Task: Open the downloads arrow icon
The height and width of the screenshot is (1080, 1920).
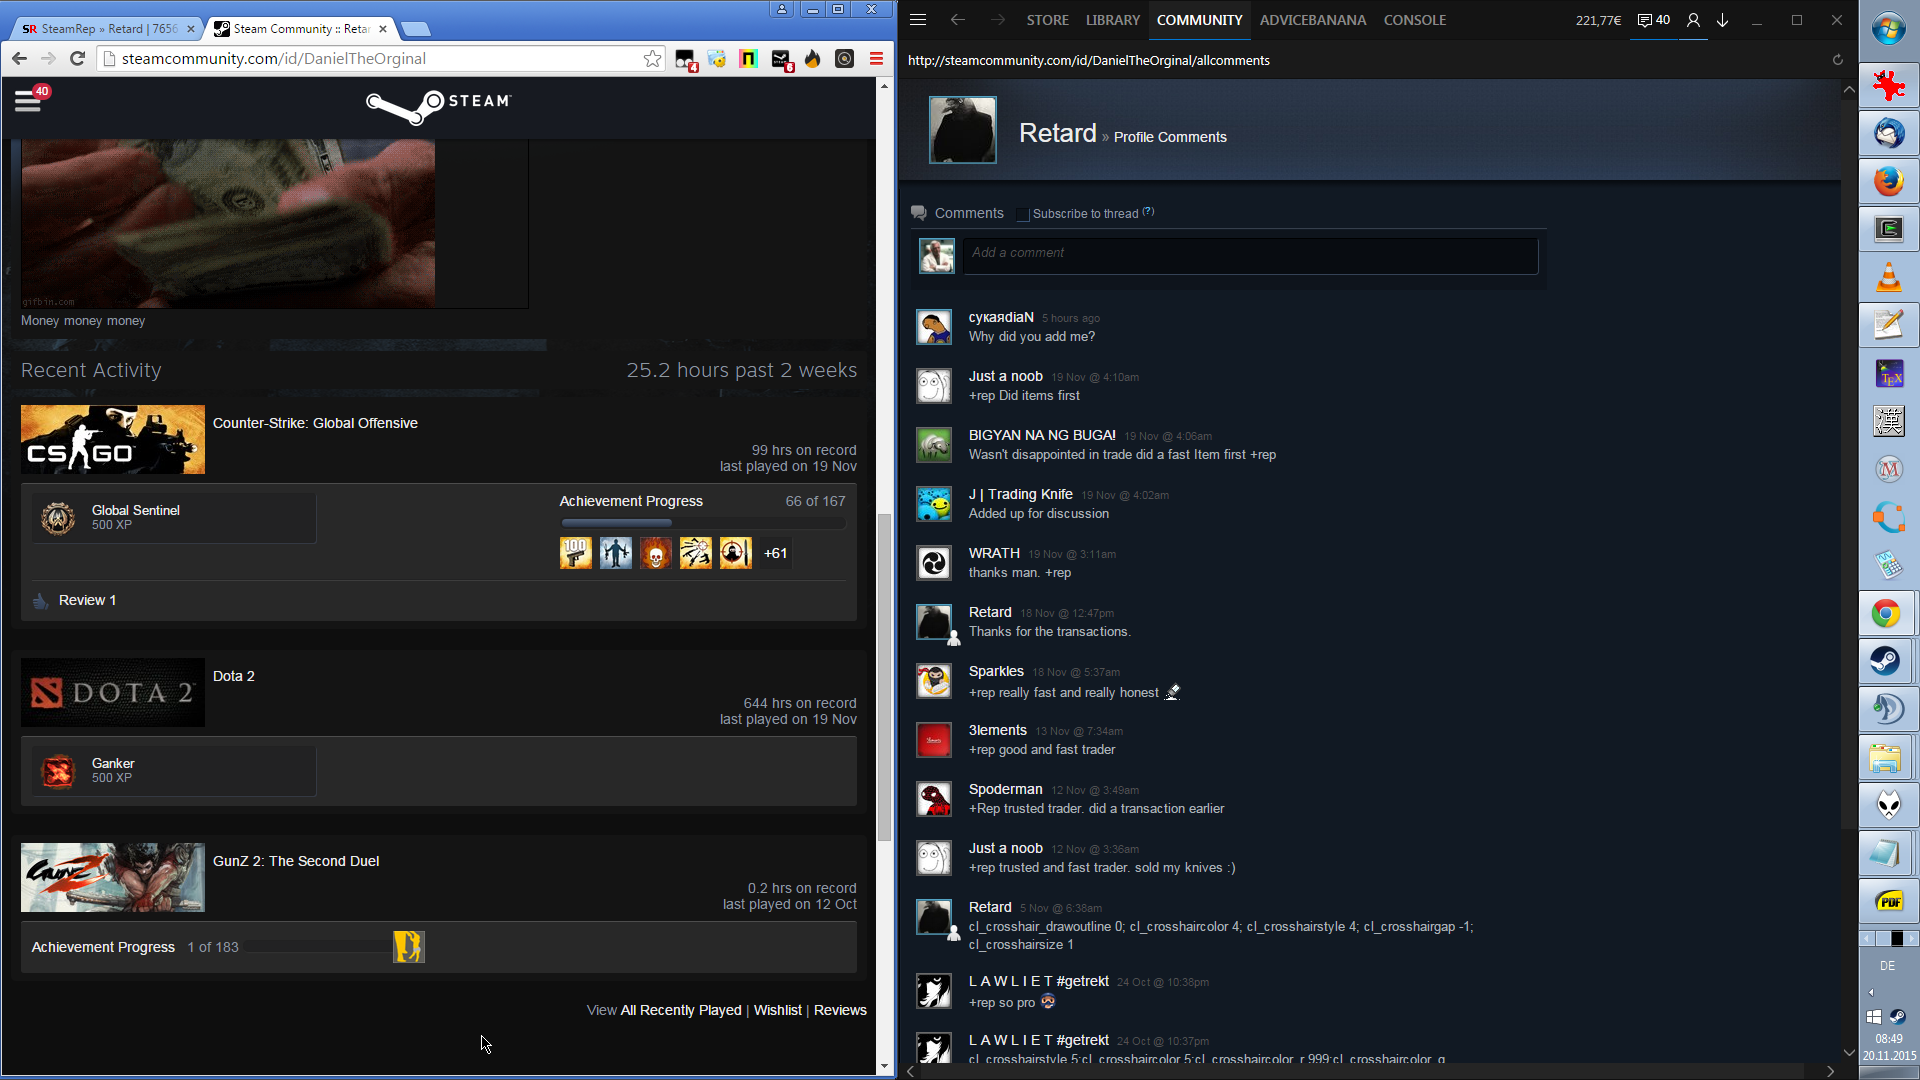Action: (1723, 20)
